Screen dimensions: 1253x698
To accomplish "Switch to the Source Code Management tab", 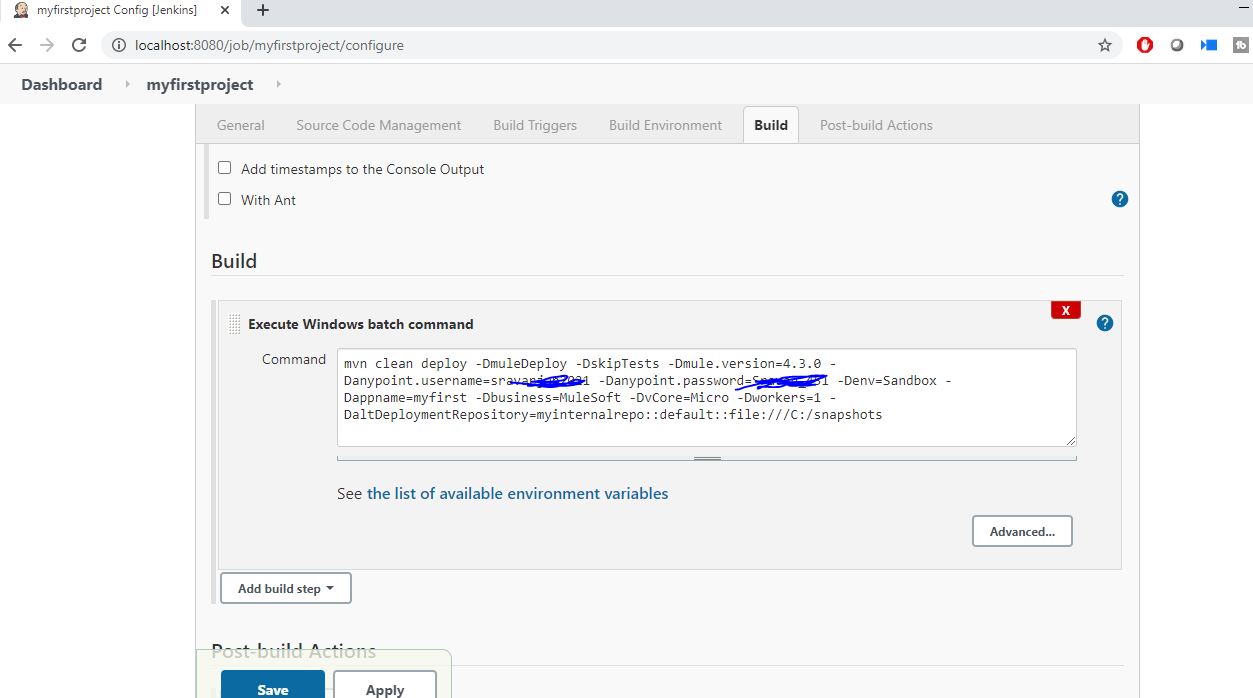I will click(x=378, y=125).
